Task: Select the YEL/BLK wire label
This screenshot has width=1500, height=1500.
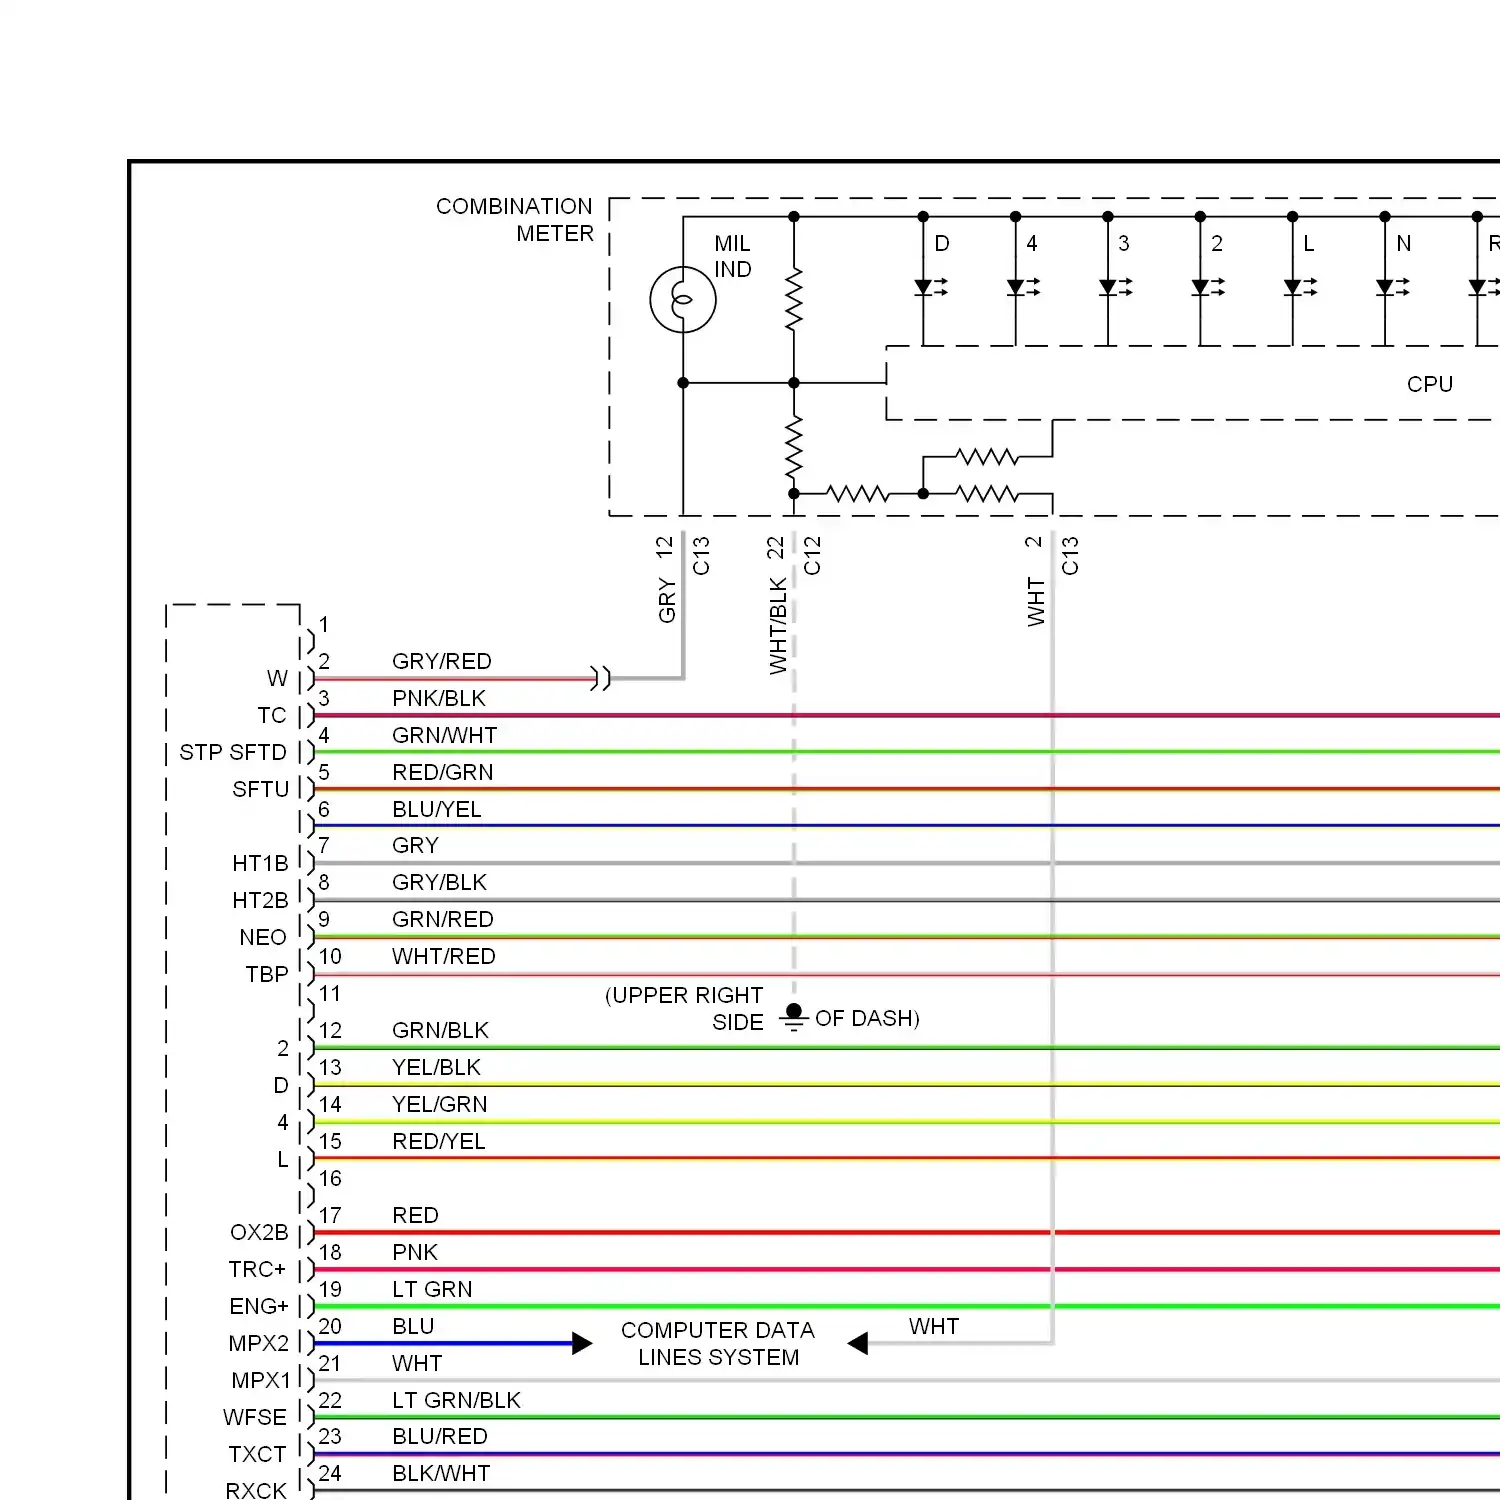Action: tap(437, 1067)
